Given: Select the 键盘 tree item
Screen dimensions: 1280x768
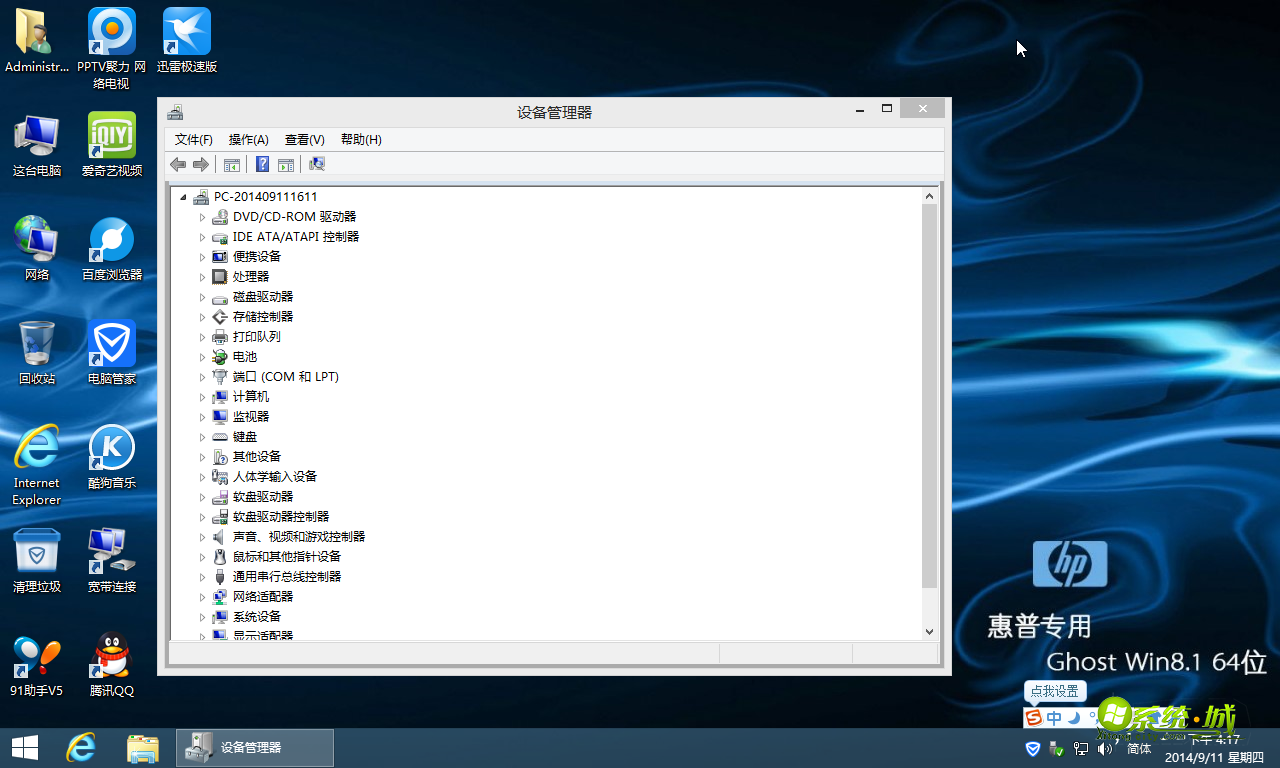Looking at the screenshot, I should coord(243,436).
